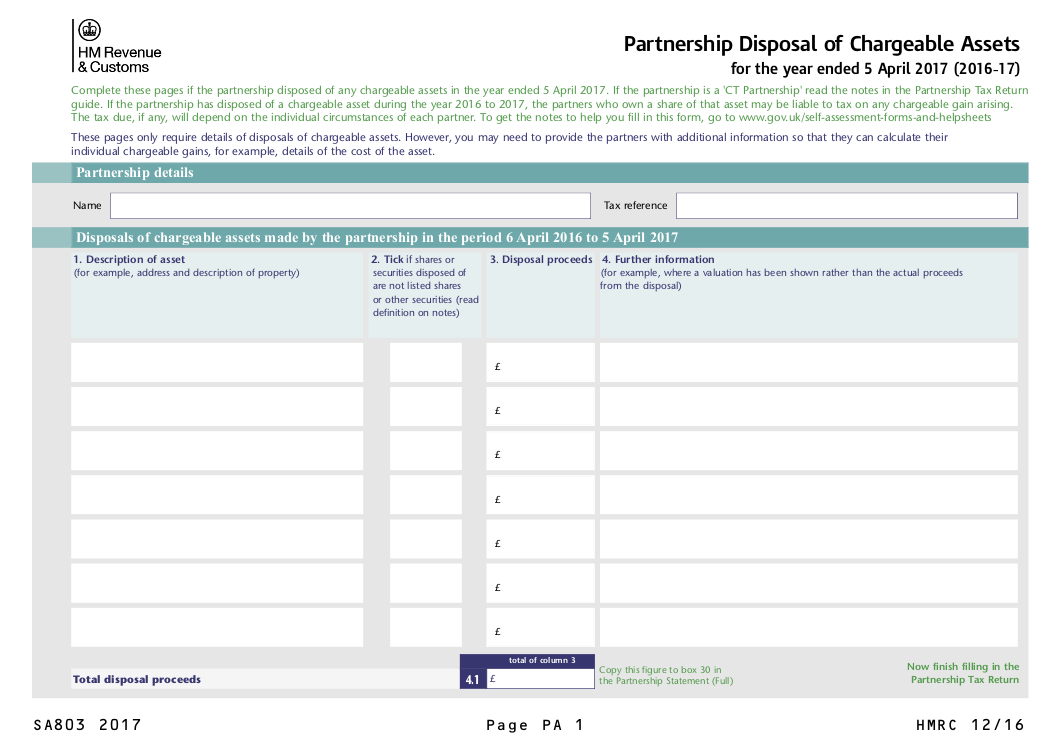Click second row Further information field
This screenshot has width=1061, height=750.
[809, 407]
